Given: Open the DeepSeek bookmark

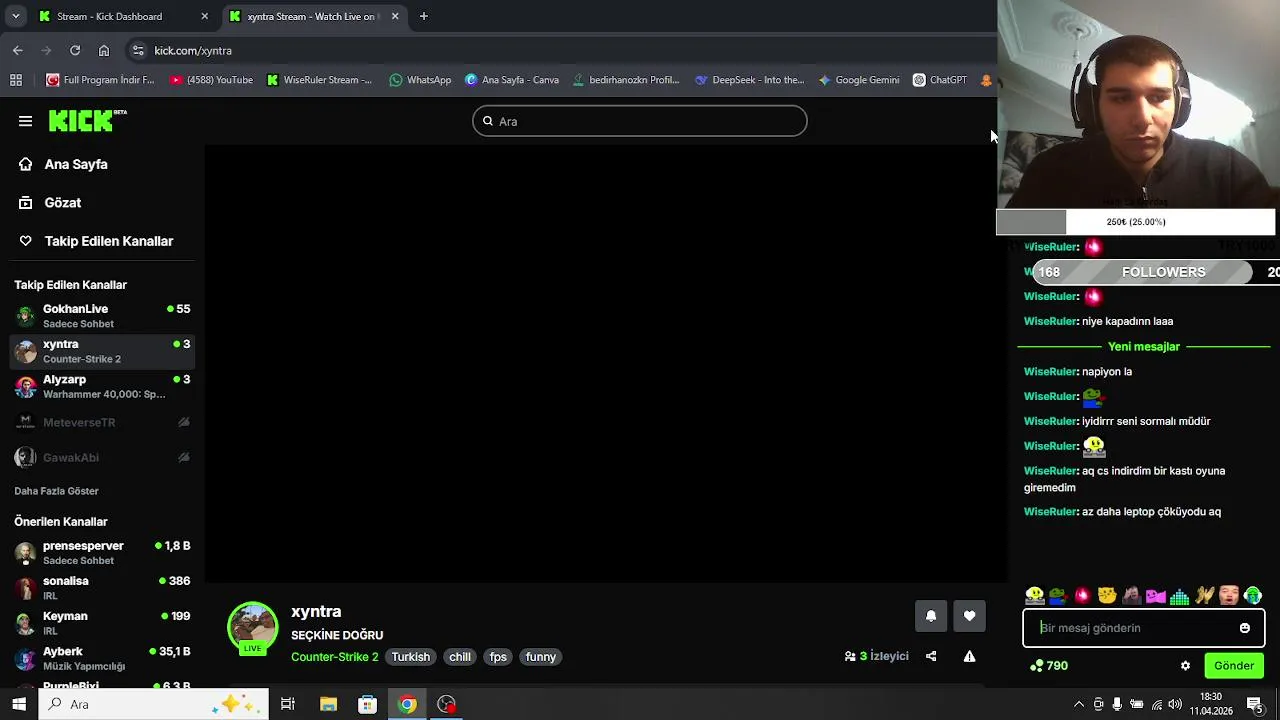Looking at the screenshot, I should point(749,80).
